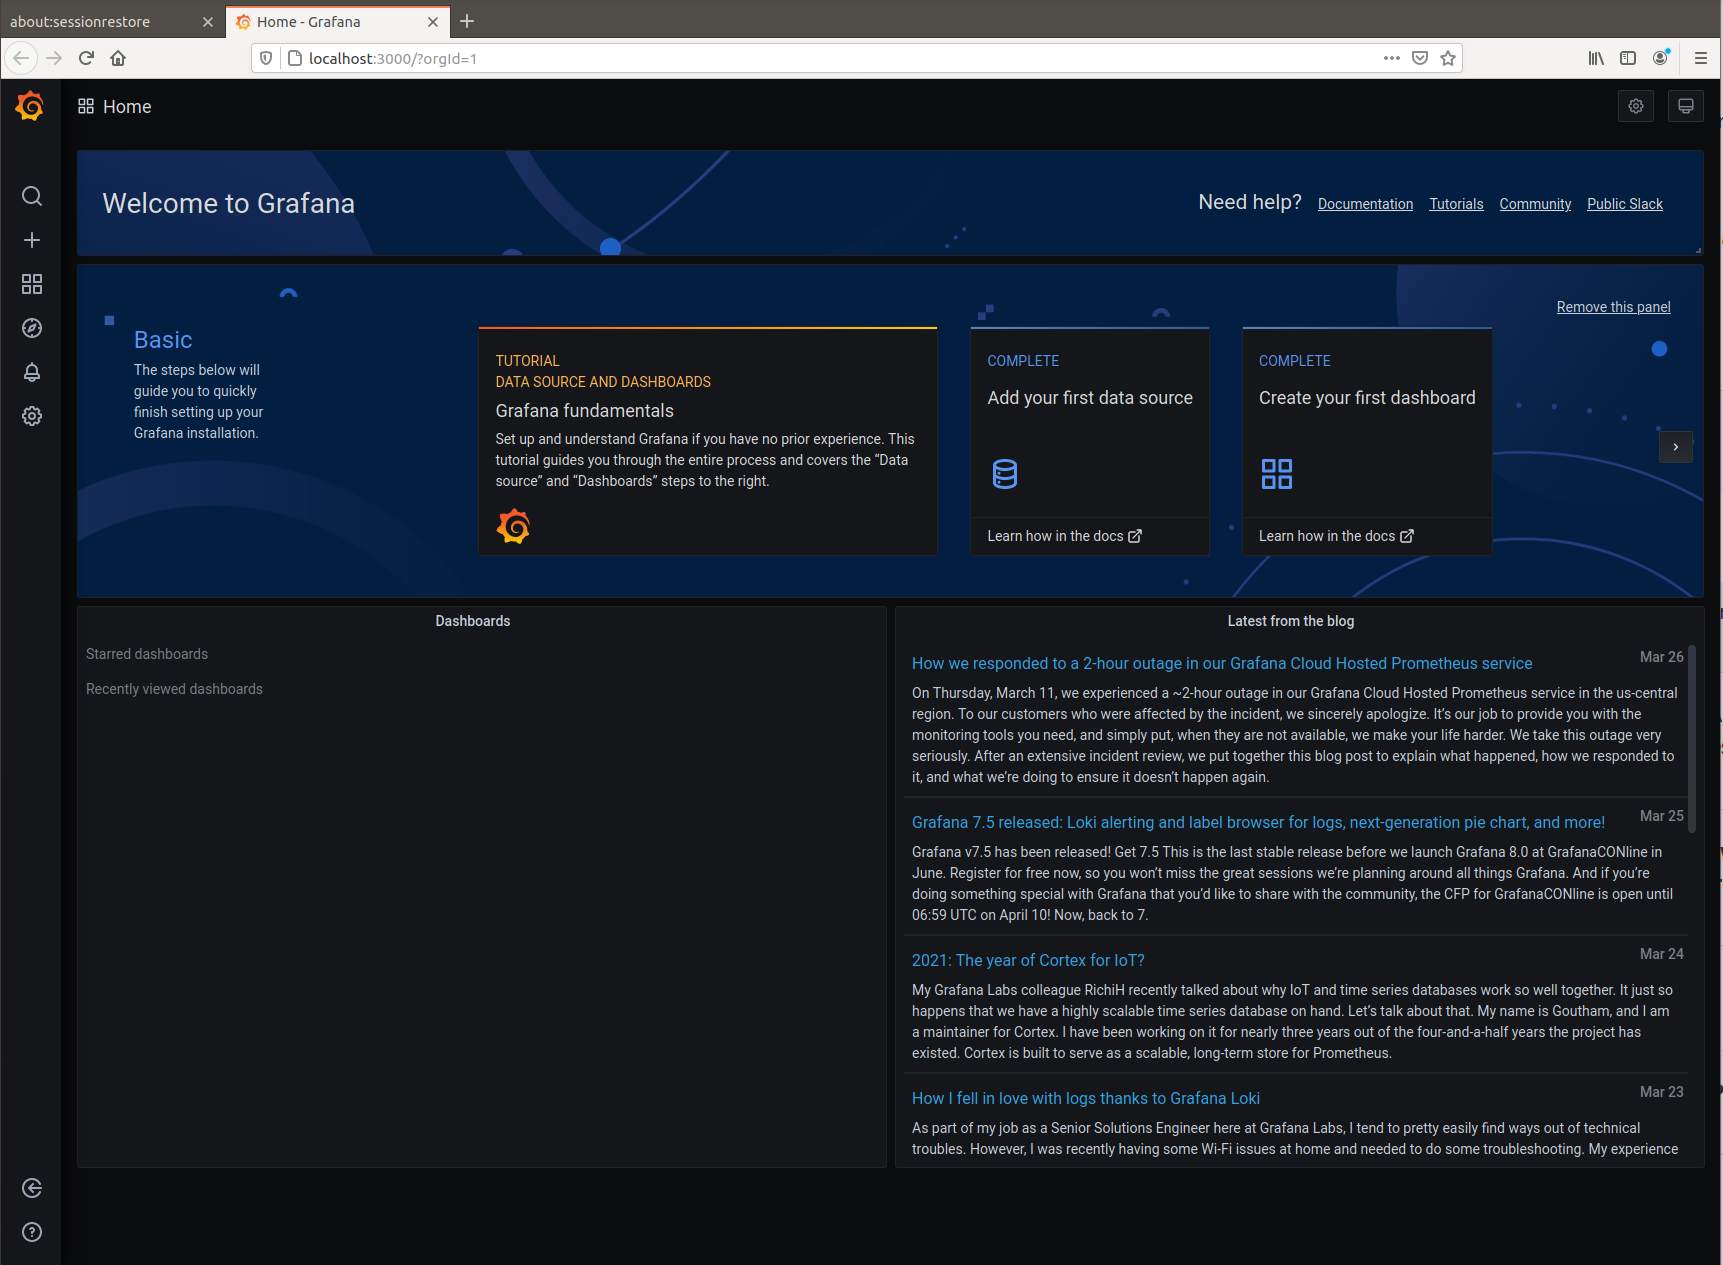Click the Mar 25 blog date
Viewport: 1723px width, 1265px height.
(x=1662, y=816)
